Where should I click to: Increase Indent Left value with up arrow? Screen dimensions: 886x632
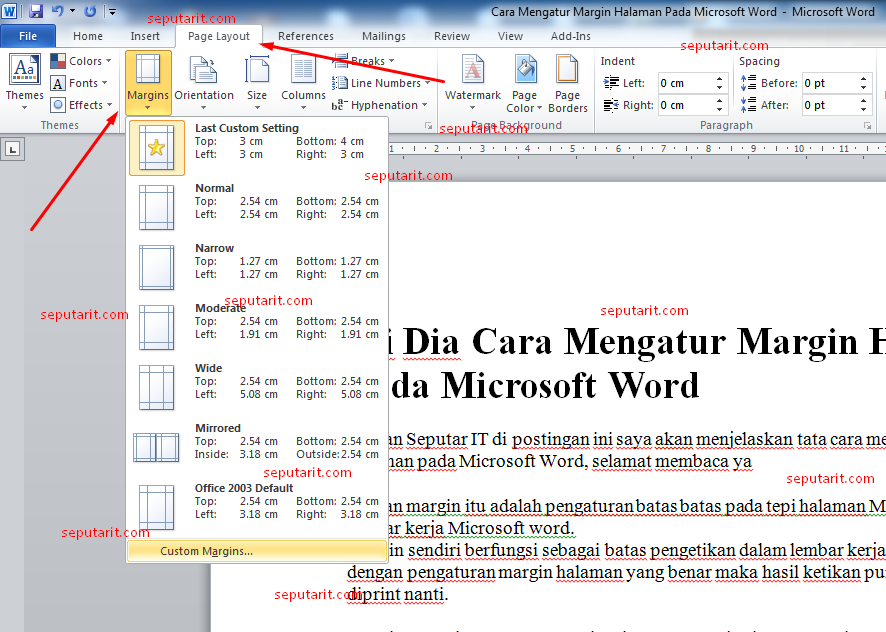click(719, 79)
